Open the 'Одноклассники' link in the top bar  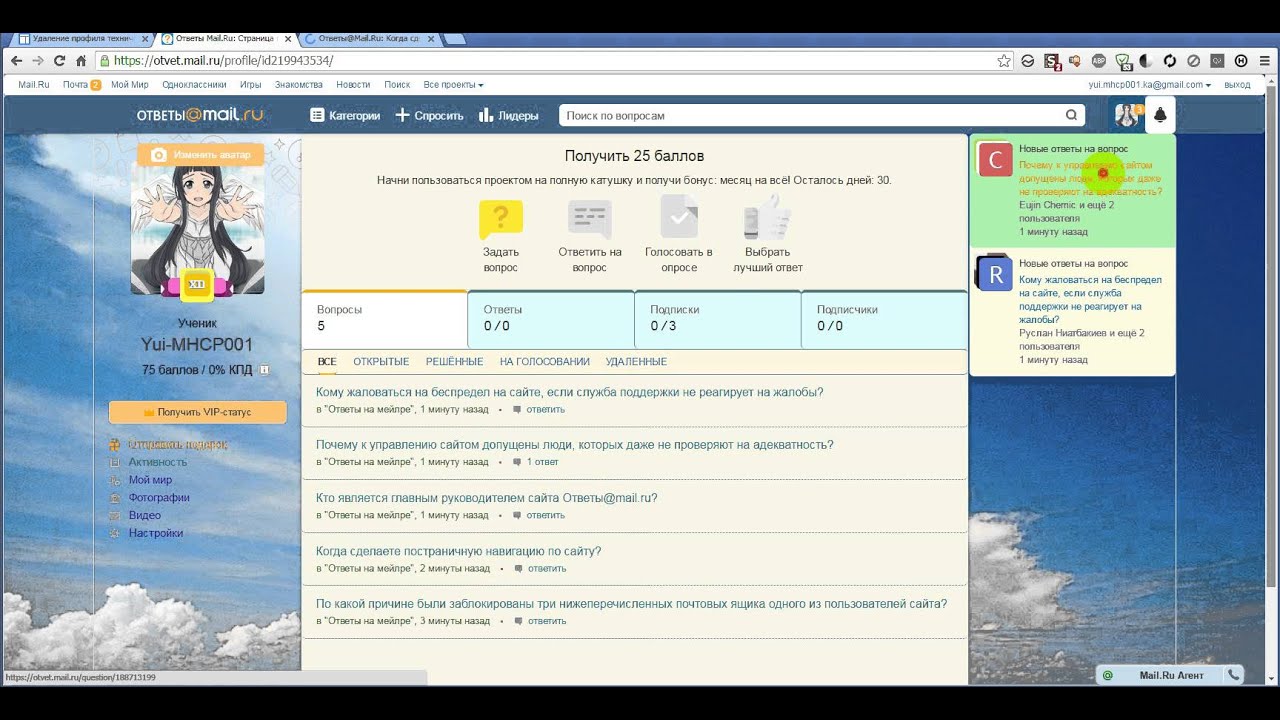(x=194, y=85)
